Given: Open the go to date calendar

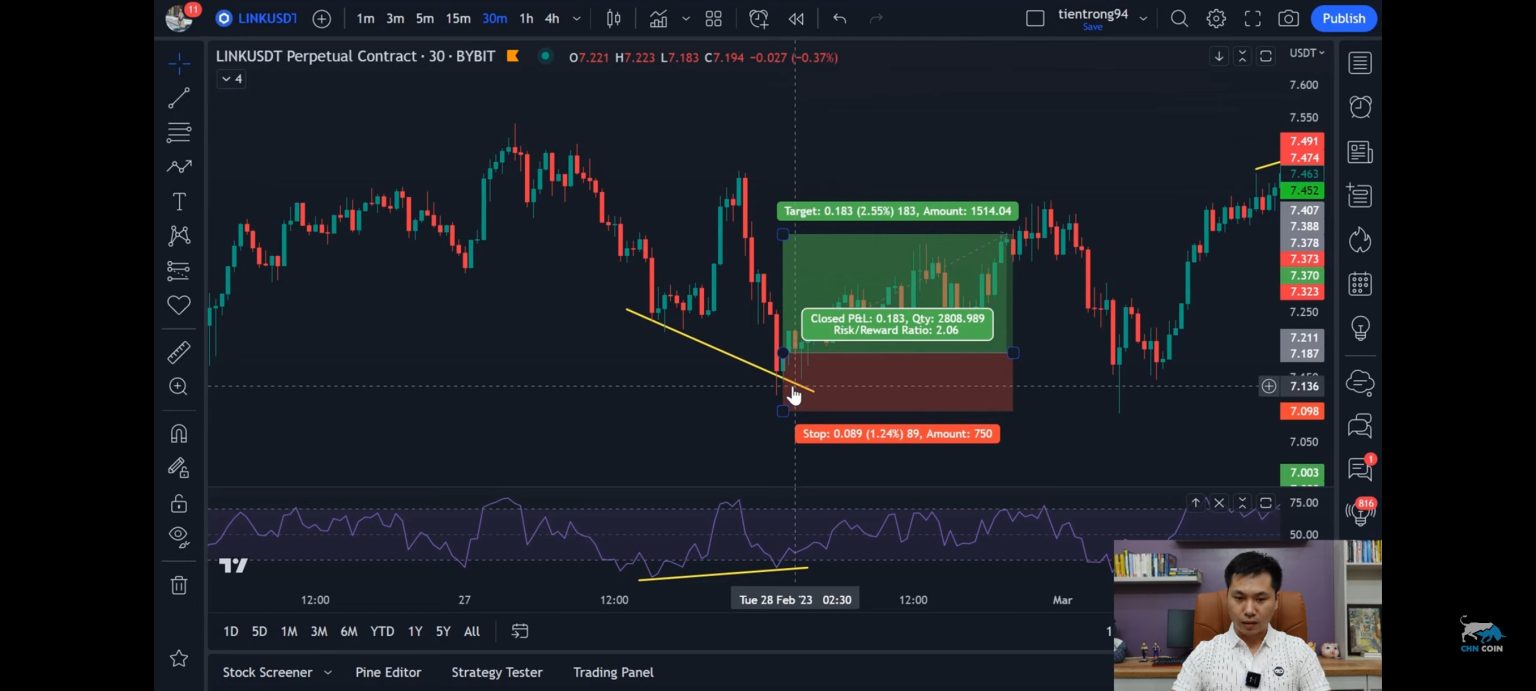Looking at the screenshot, I should 520,631.
